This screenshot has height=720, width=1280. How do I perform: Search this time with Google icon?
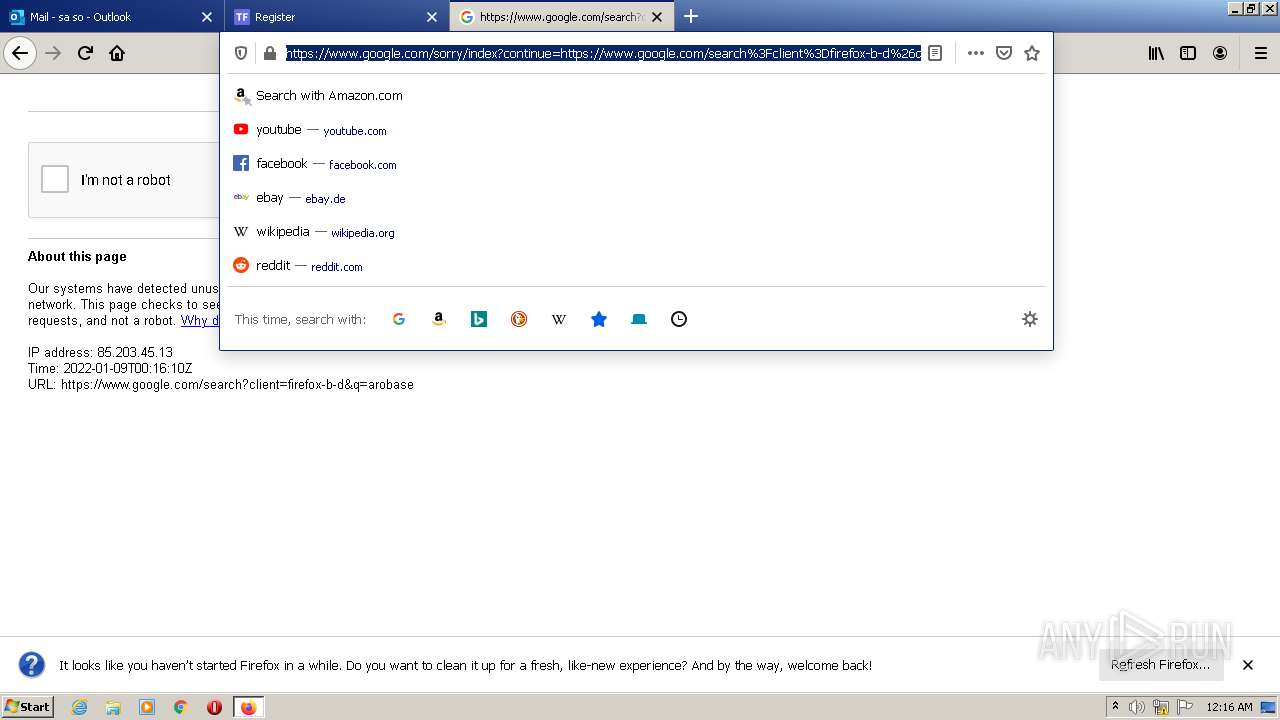399,319
